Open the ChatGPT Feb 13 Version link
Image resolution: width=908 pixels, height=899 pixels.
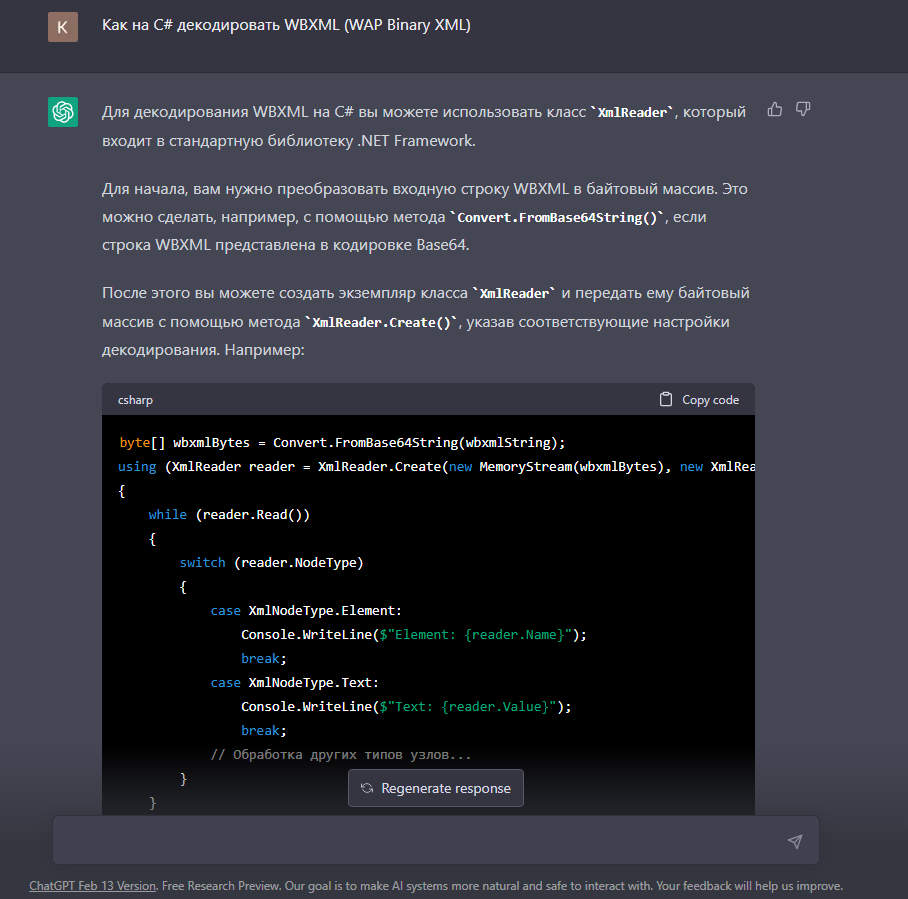[93, 886]
